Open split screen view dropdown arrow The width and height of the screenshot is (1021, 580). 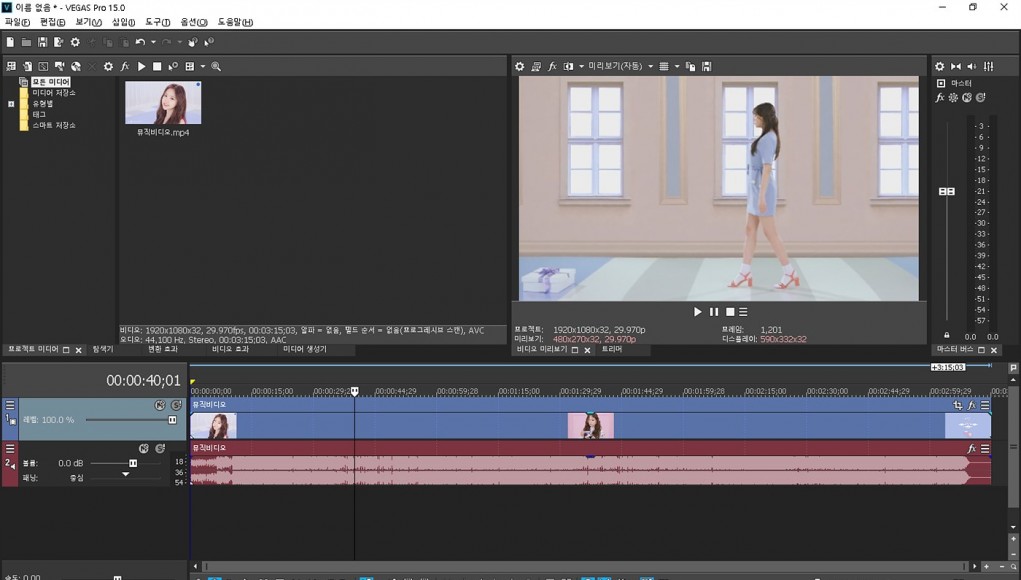581,66
